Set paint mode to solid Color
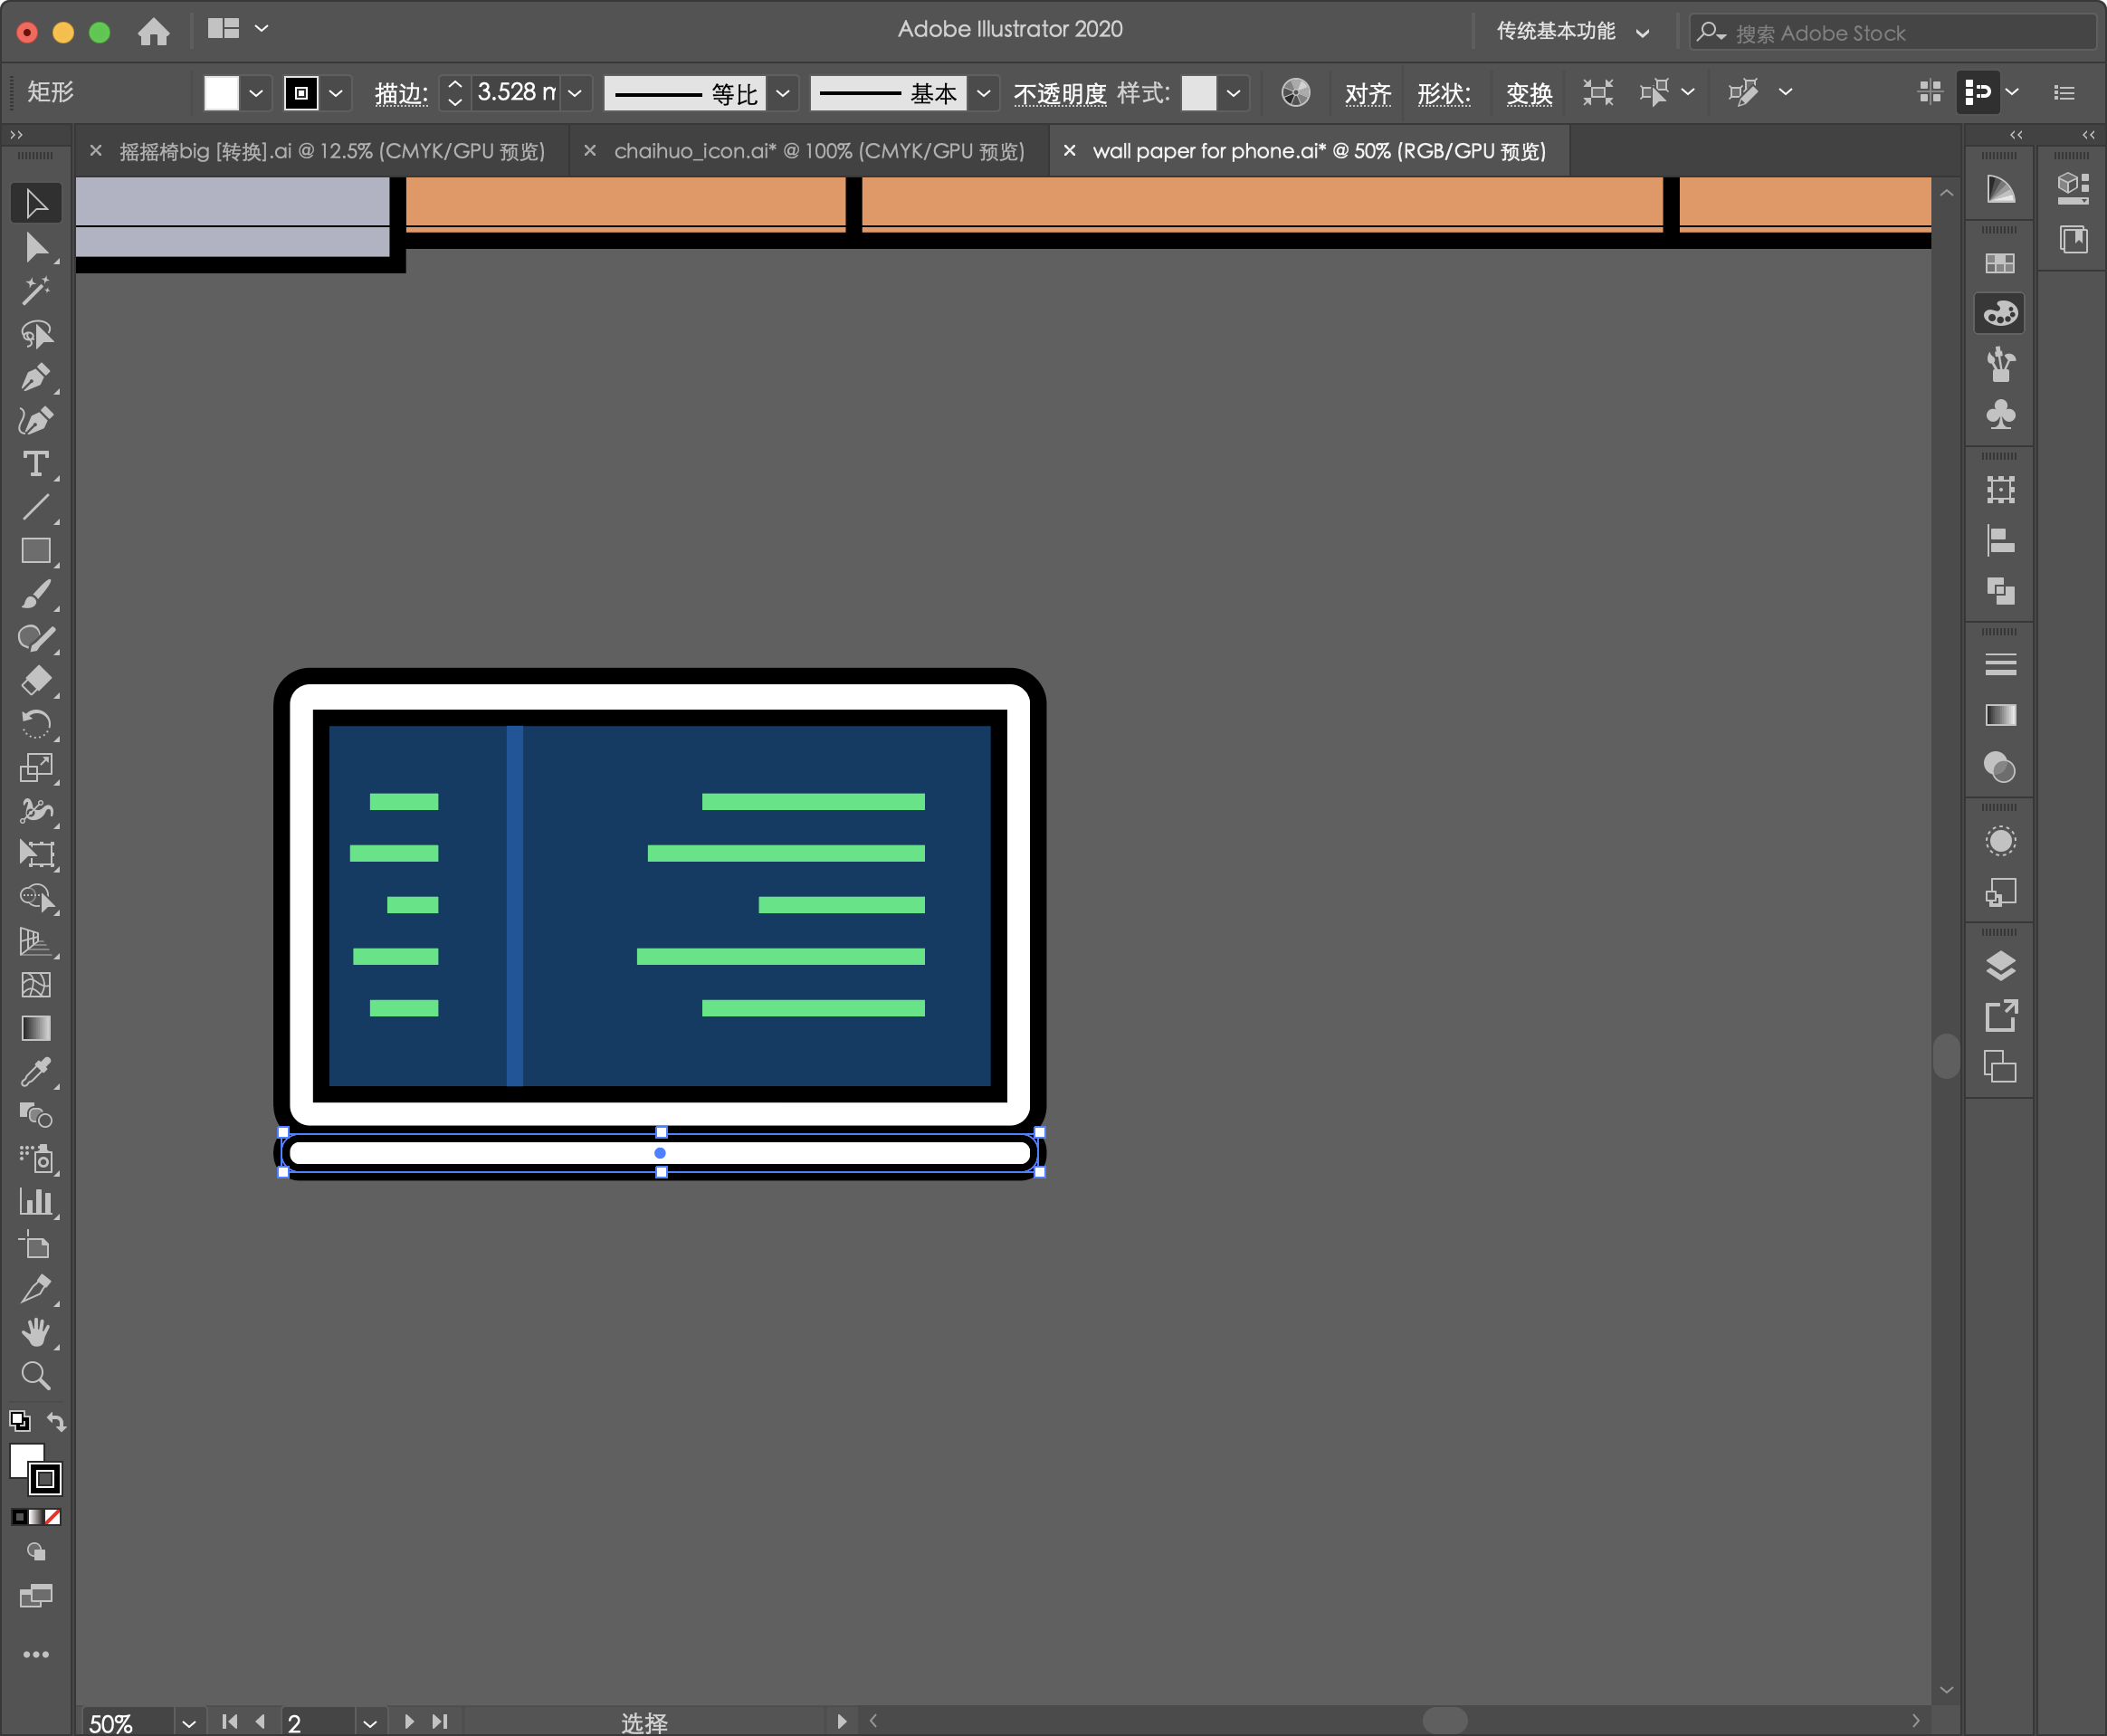This screenshot has height=1736, width=2107. click(19, 1517)
